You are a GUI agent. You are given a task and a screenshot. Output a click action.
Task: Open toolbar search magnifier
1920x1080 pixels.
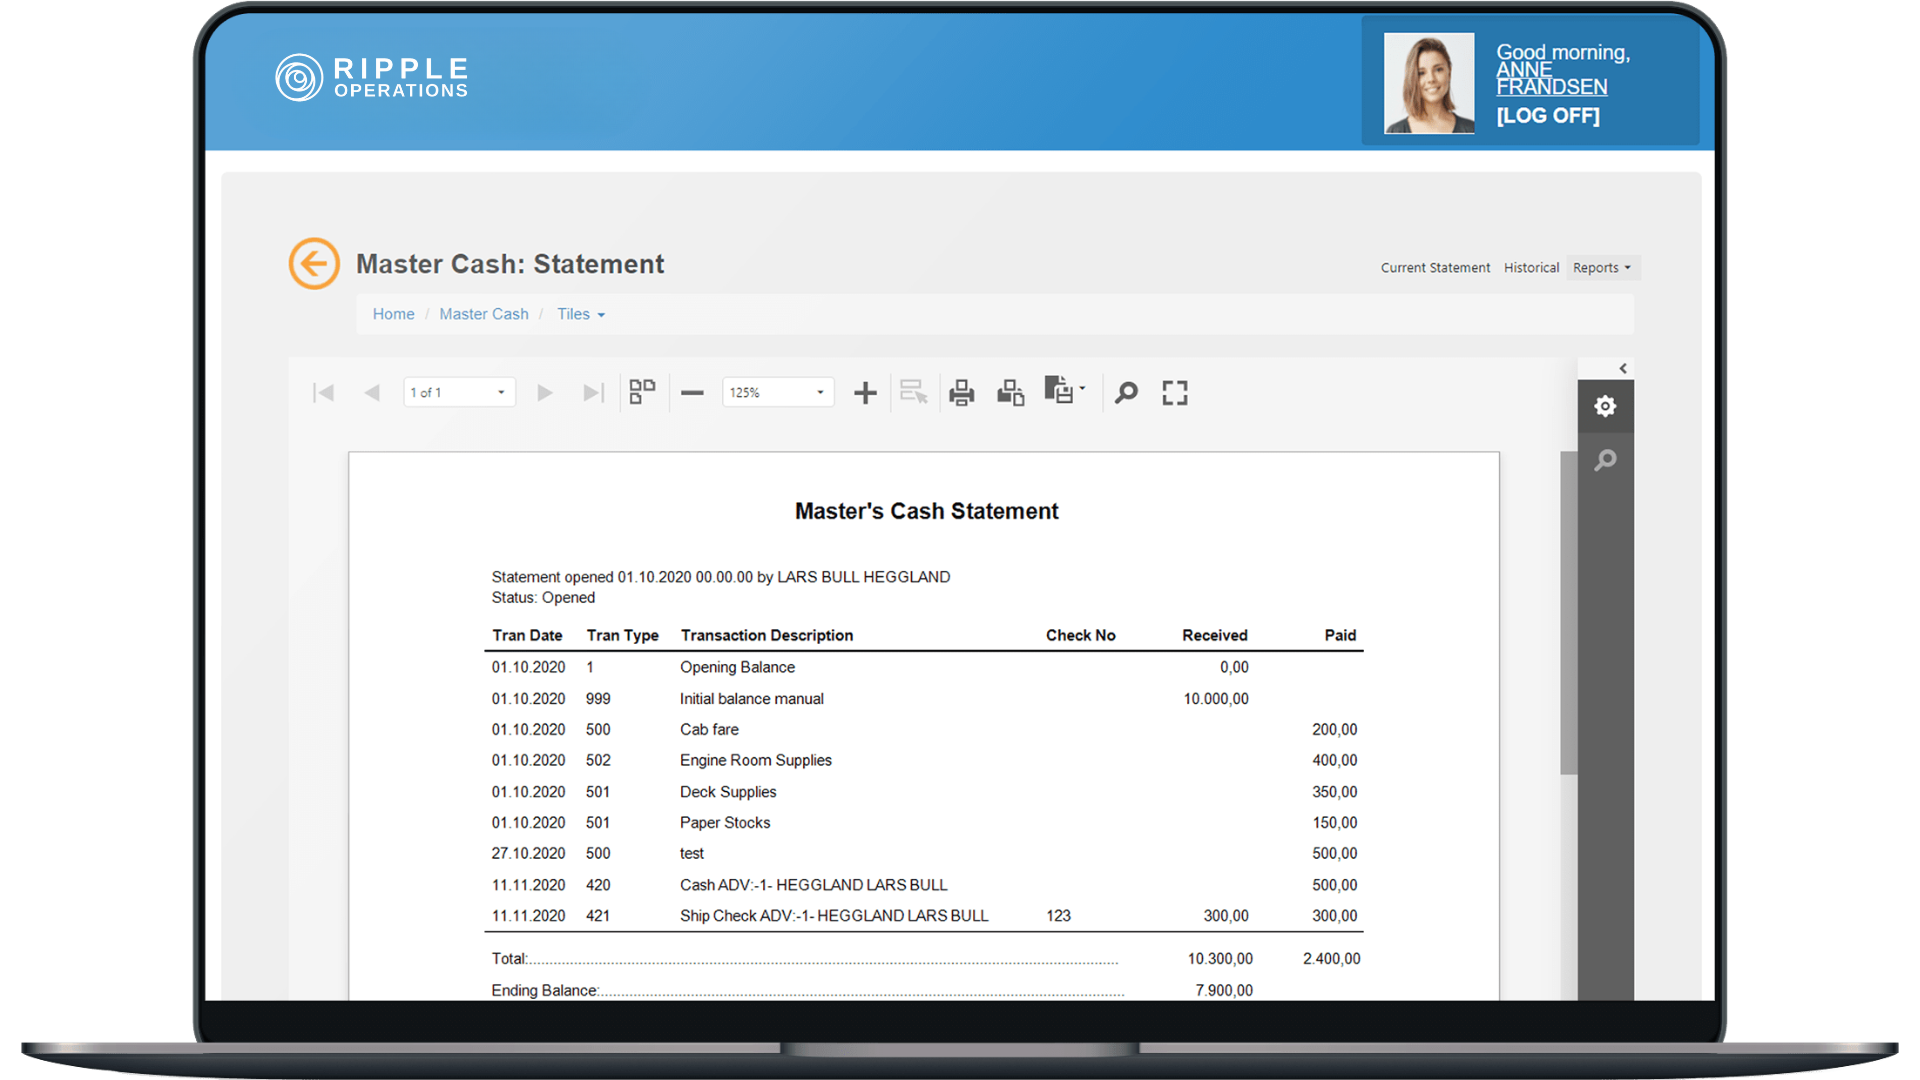1126,393
